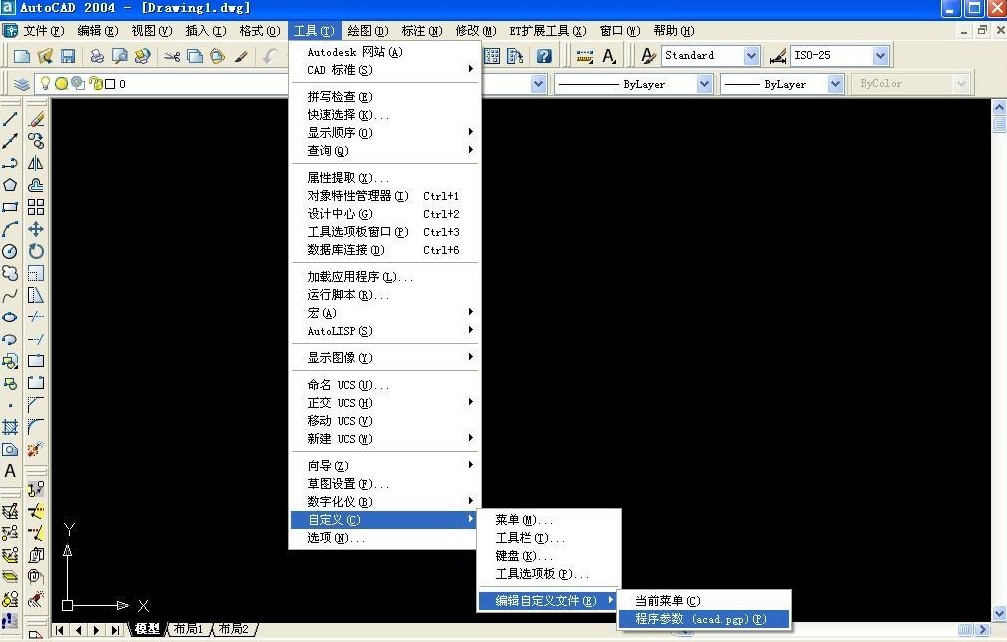
Task: Expand the 显示顺序 submenu
Action: click(x=385, y=132)
